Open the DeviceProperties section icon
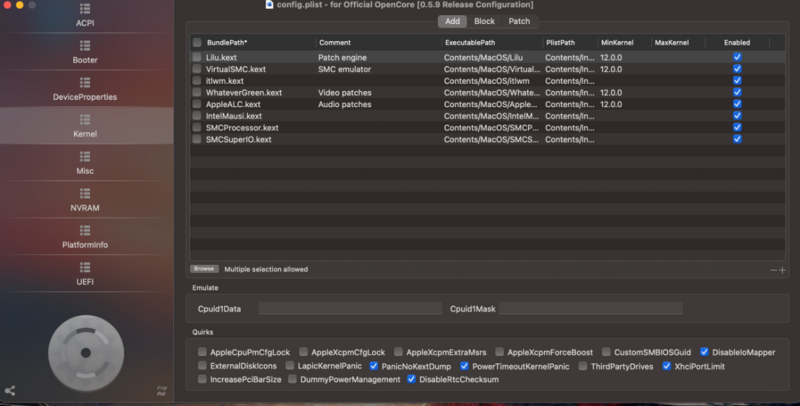This screenshot has height=406, width=800. pos(85,83)
